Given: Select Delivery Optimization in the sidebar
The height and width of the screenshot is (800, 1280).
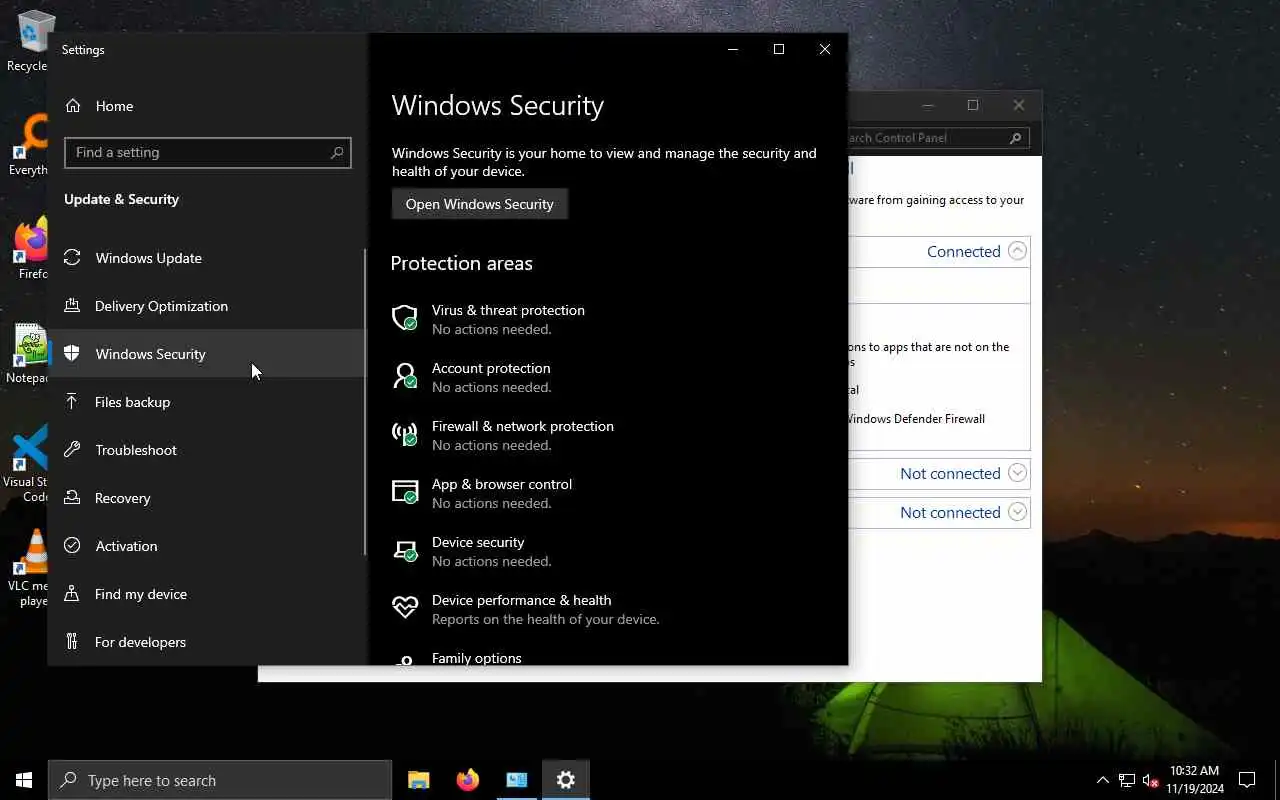Looking at the screenshot, I should tap(206, 306).
